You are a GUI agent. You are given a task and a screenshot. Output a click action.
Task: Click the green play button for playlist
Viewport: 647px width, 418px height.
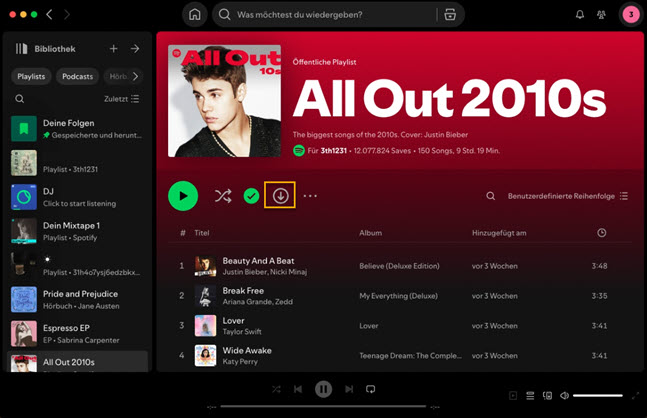coord(182,196)
